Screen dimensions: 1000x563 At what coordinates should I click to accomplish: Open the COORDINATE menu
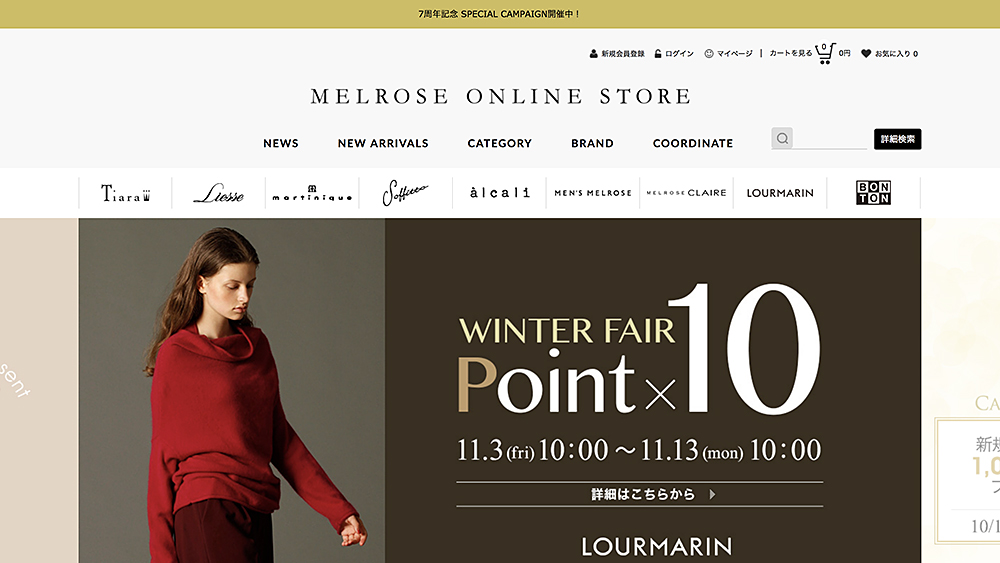(x=693, y=143)
